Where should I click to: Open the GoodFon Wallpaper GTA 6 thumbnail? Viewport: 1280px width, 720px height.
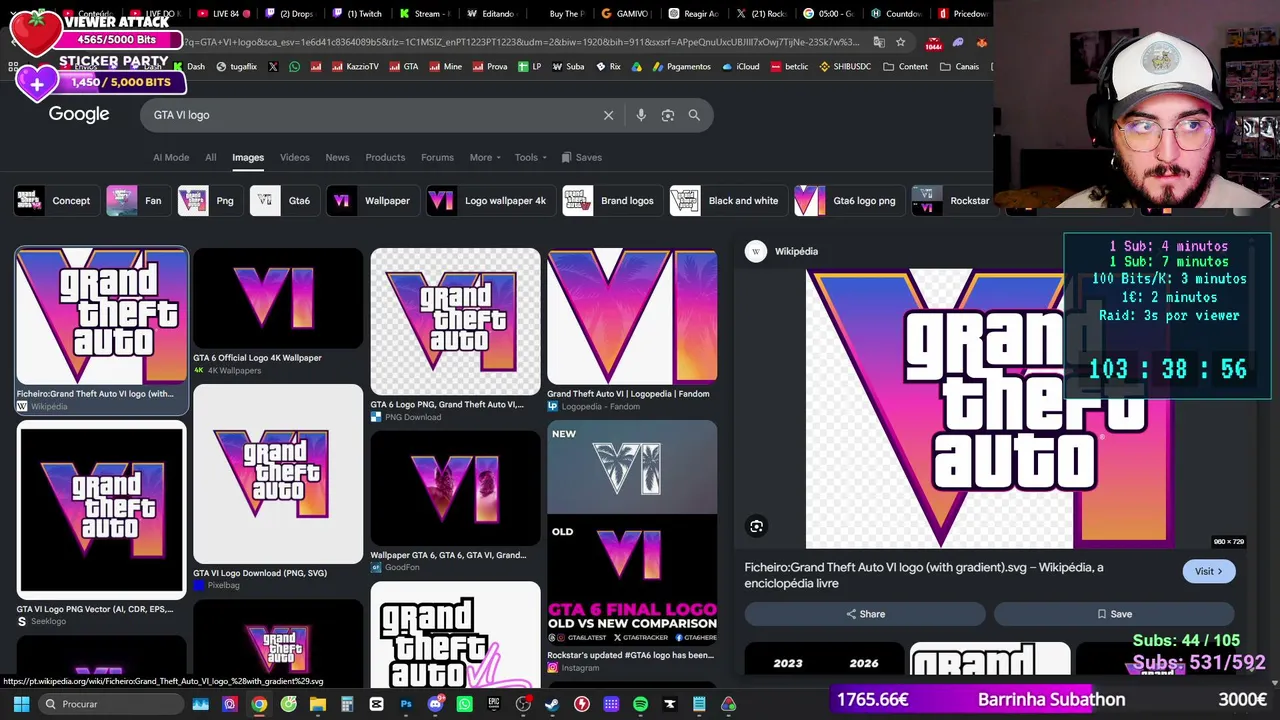click(455, 488)
